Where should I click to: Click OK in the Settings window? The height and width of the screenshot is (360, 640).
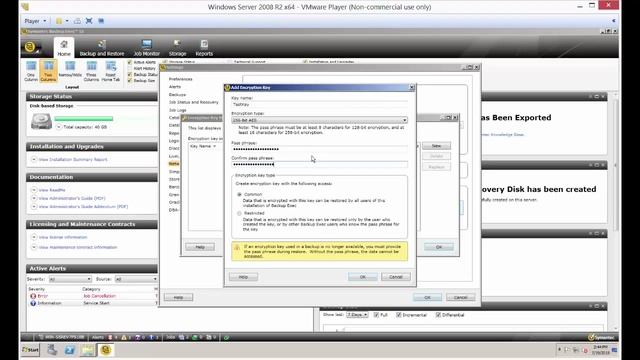click(x=427, y=297)
